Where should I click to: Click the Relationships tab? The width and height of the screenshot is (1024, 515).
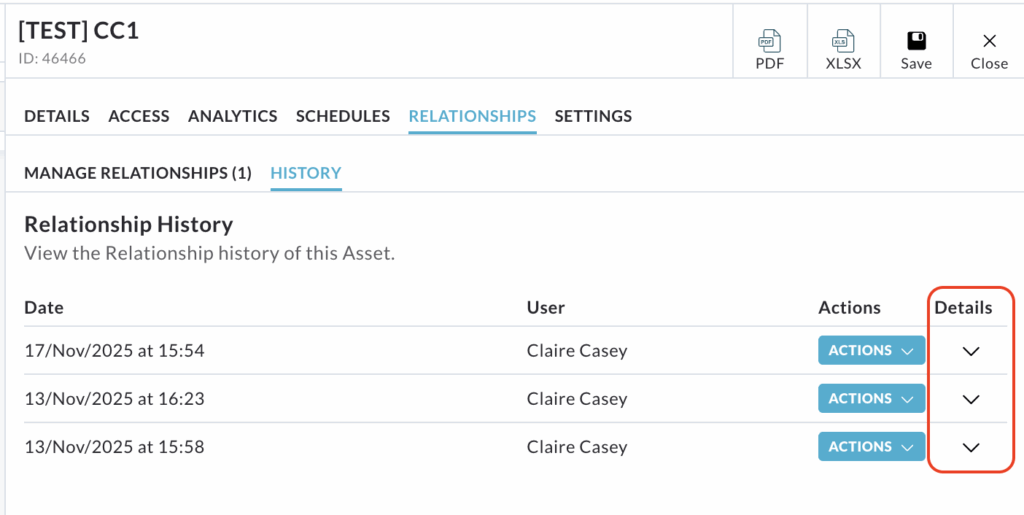(x=472, y=116)
